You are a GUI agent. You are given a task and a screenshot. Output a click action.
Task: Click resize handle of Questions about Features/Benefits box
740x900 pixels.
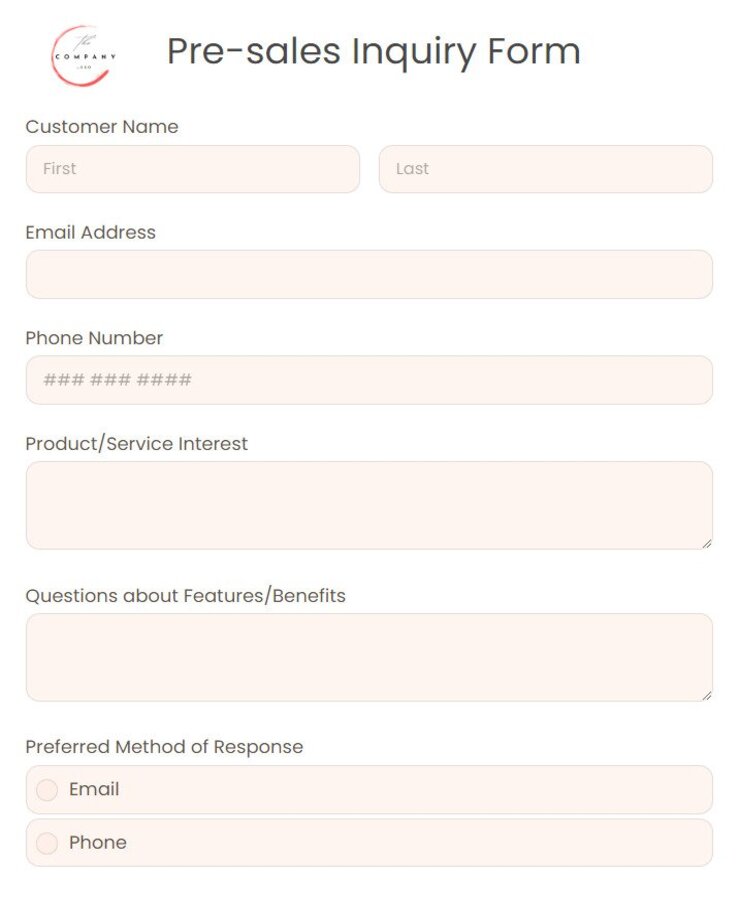(x=706, y=695)
